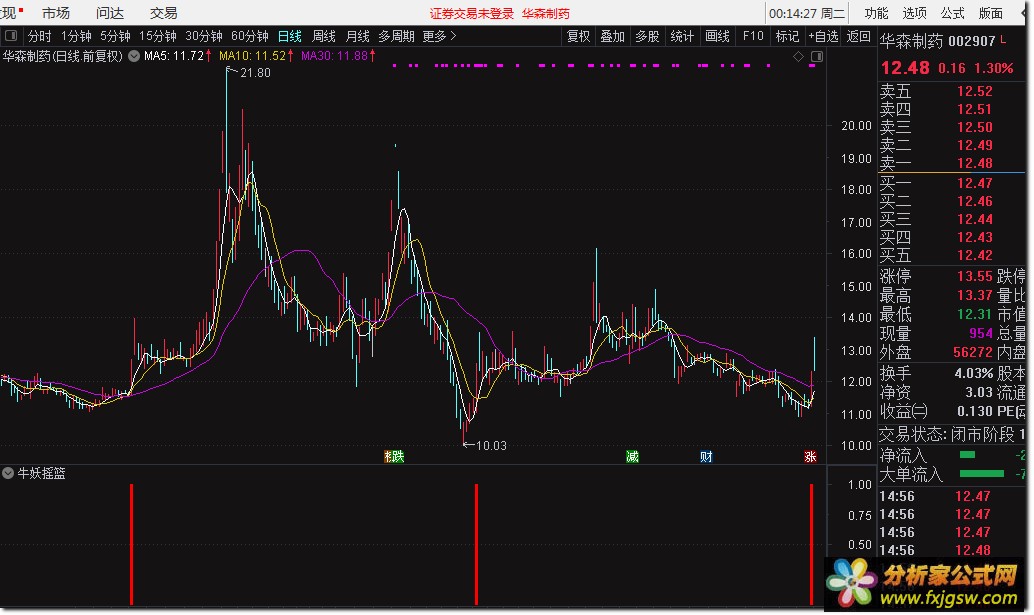This screenshot has width=1034, height=615.
Task: Click the 净流入 green bar
Action: [x=967, y=455]
